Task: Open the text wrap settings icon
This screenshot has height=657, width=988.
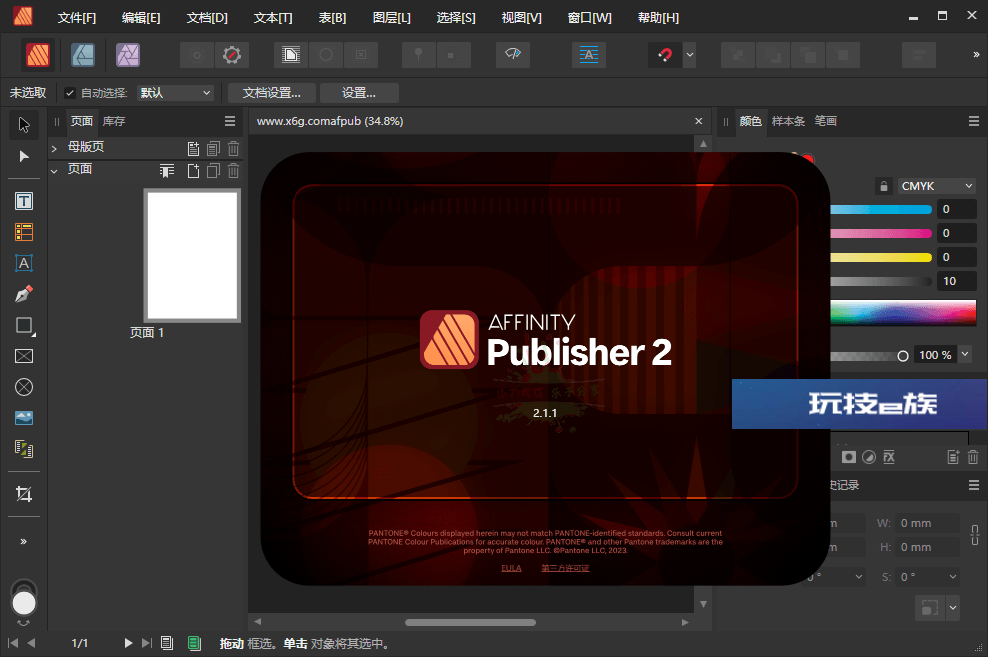Action: click(290, 55)
